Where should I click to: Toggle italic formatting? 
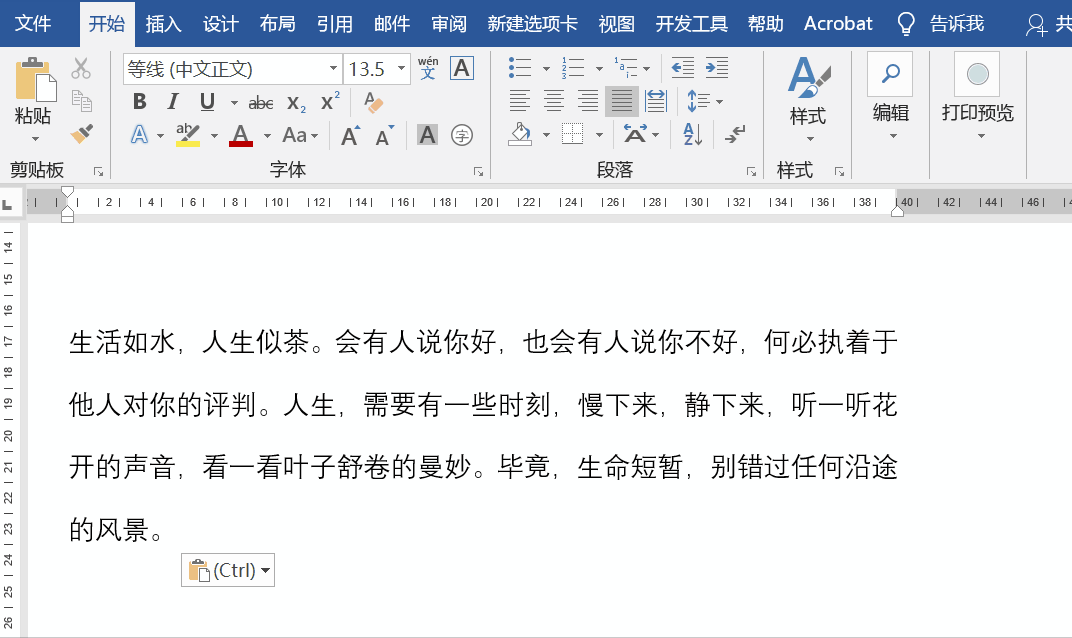coord(173,101)
